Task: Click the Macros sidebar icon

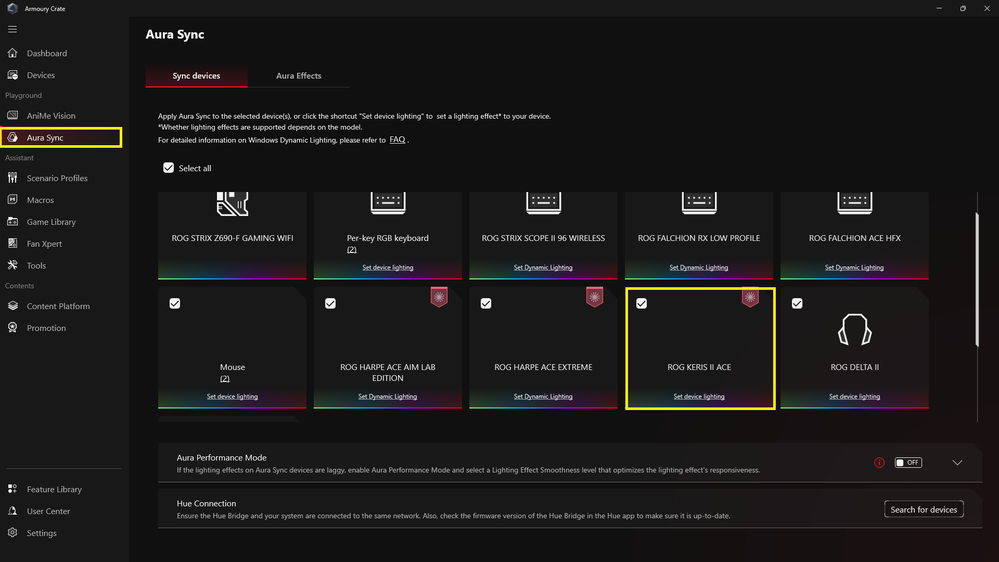Action: (12, 199)
